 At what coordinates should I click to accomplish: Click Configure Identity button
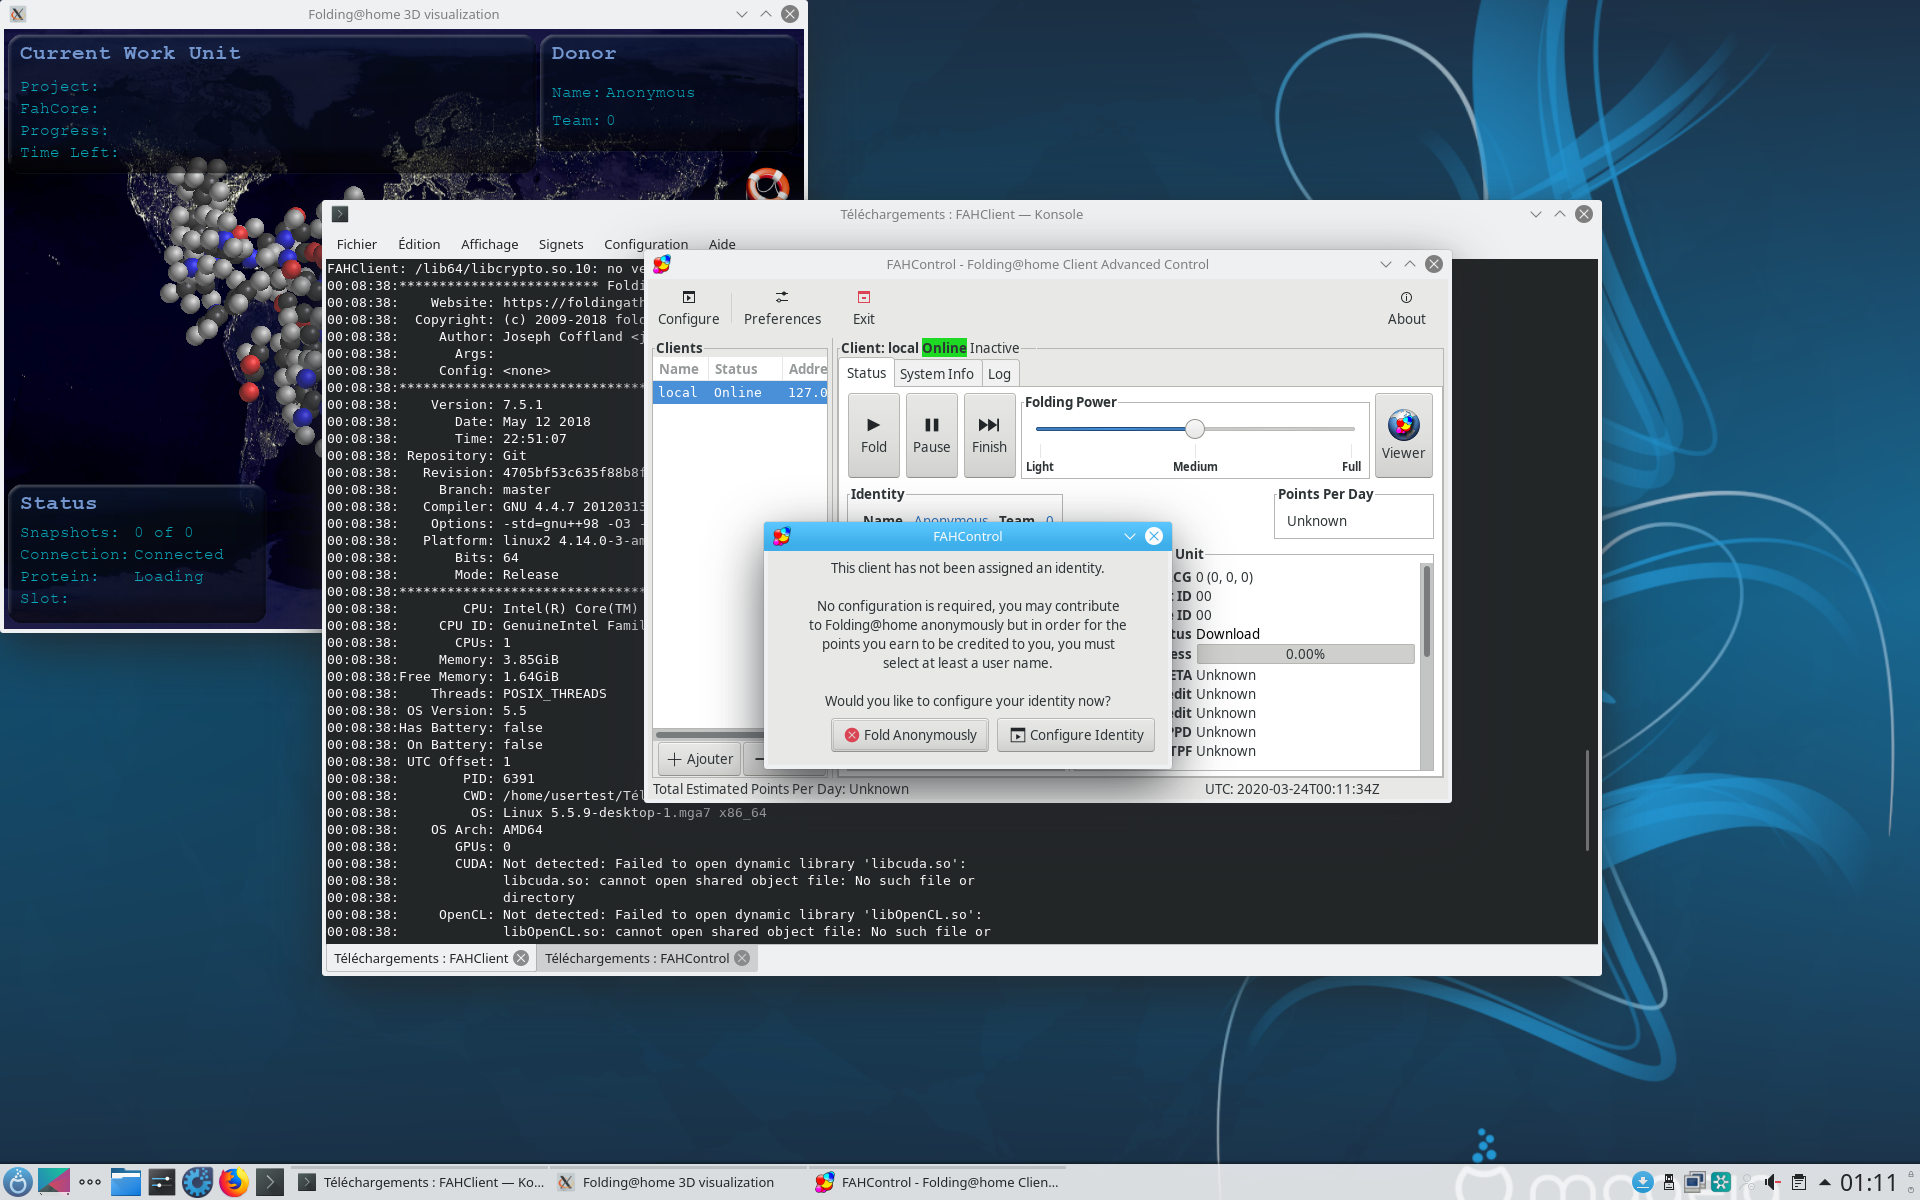tap(1076, 735)
